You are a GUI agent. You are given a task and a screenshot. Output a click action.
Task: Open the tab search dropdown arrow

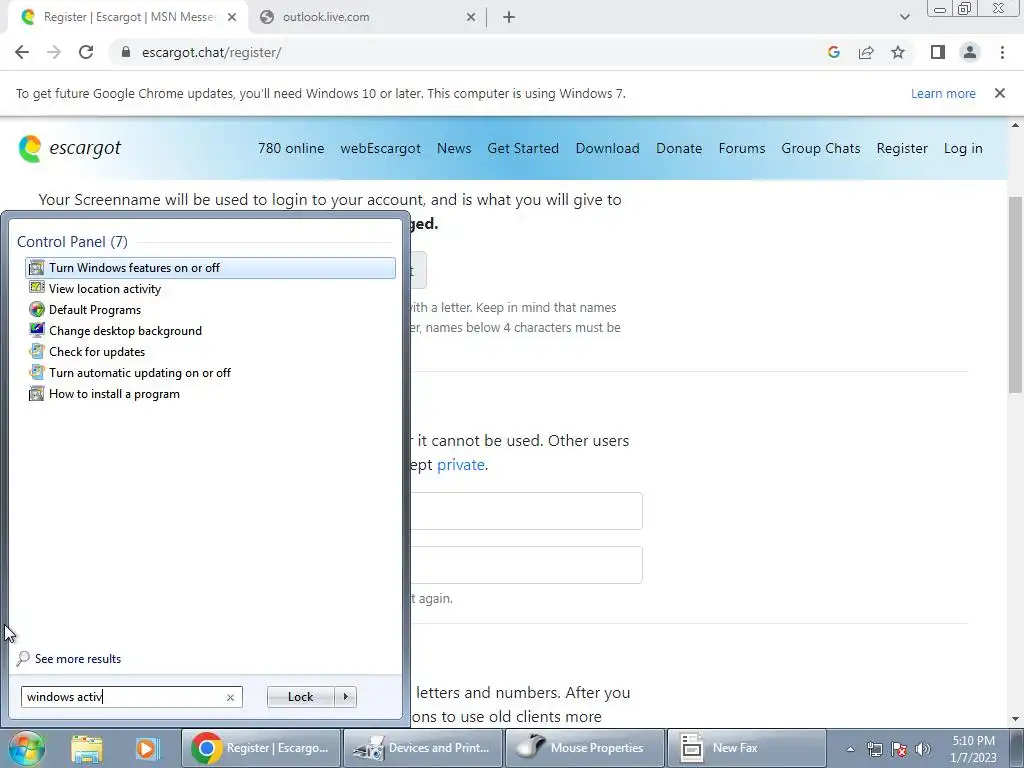point(904,18)
